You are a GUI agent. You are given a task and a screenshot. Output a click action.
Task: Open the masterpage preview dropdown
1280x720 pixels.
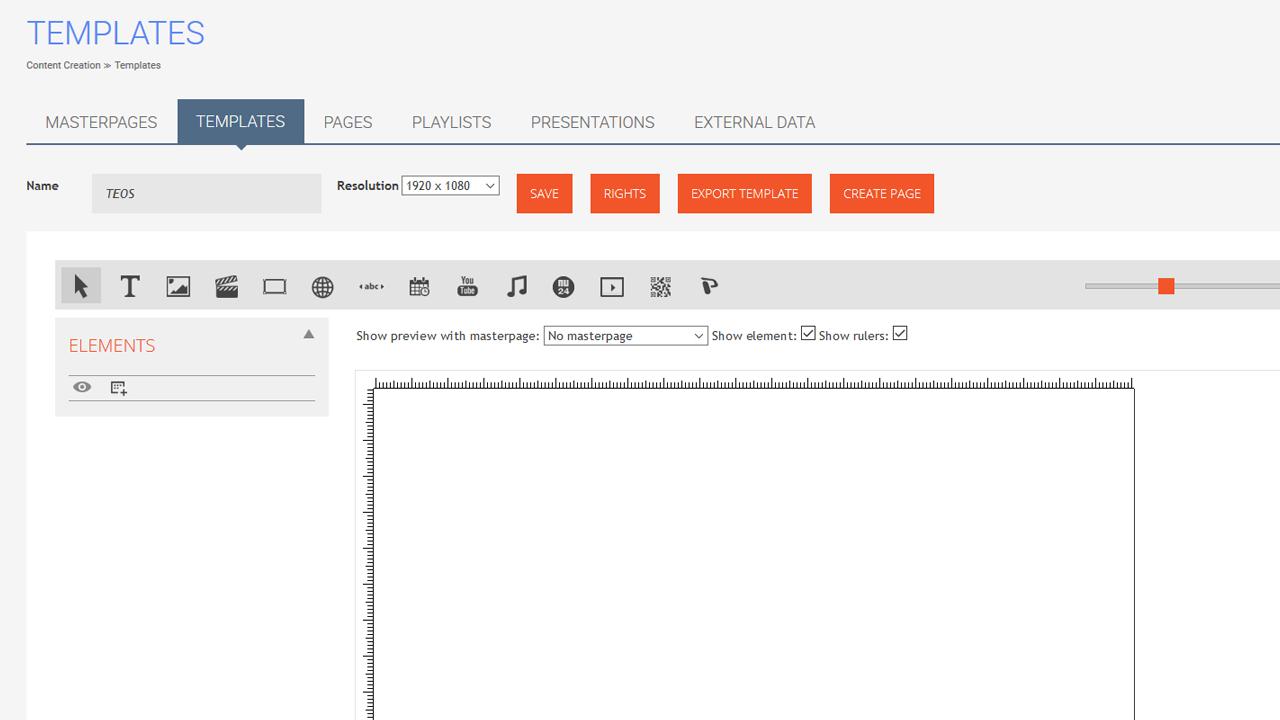626,336
